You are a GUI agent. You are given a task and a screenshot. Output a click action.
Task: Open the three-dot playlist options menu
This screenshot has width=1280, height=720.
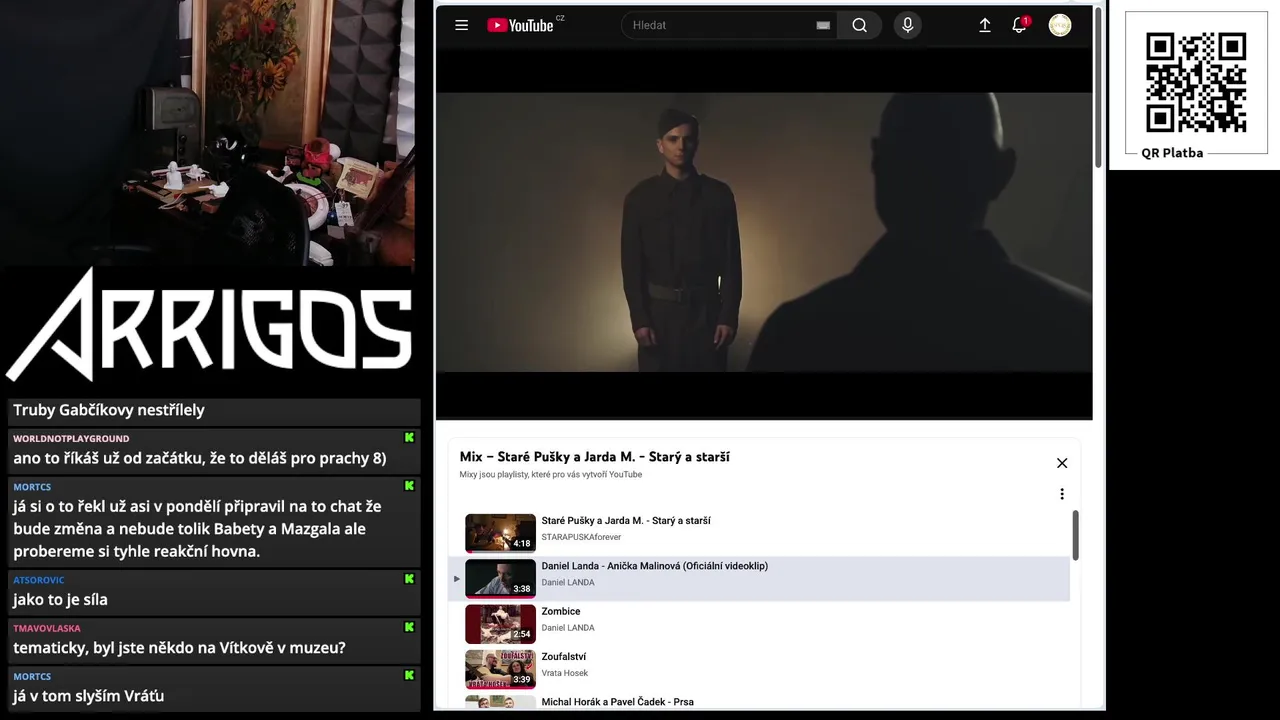click(1062, 494)
